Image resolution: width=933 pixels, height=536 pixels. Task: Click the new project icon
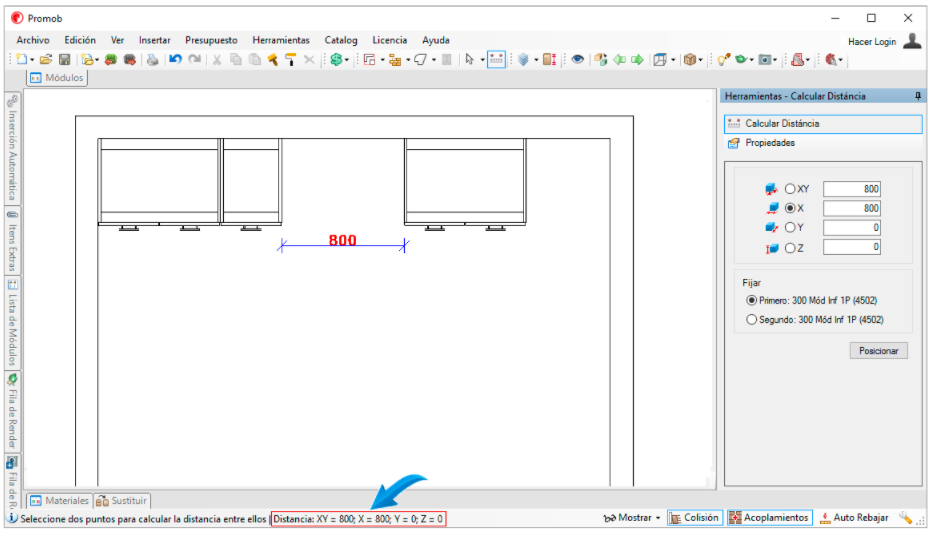pyautogui.click(x=21, y=59)
